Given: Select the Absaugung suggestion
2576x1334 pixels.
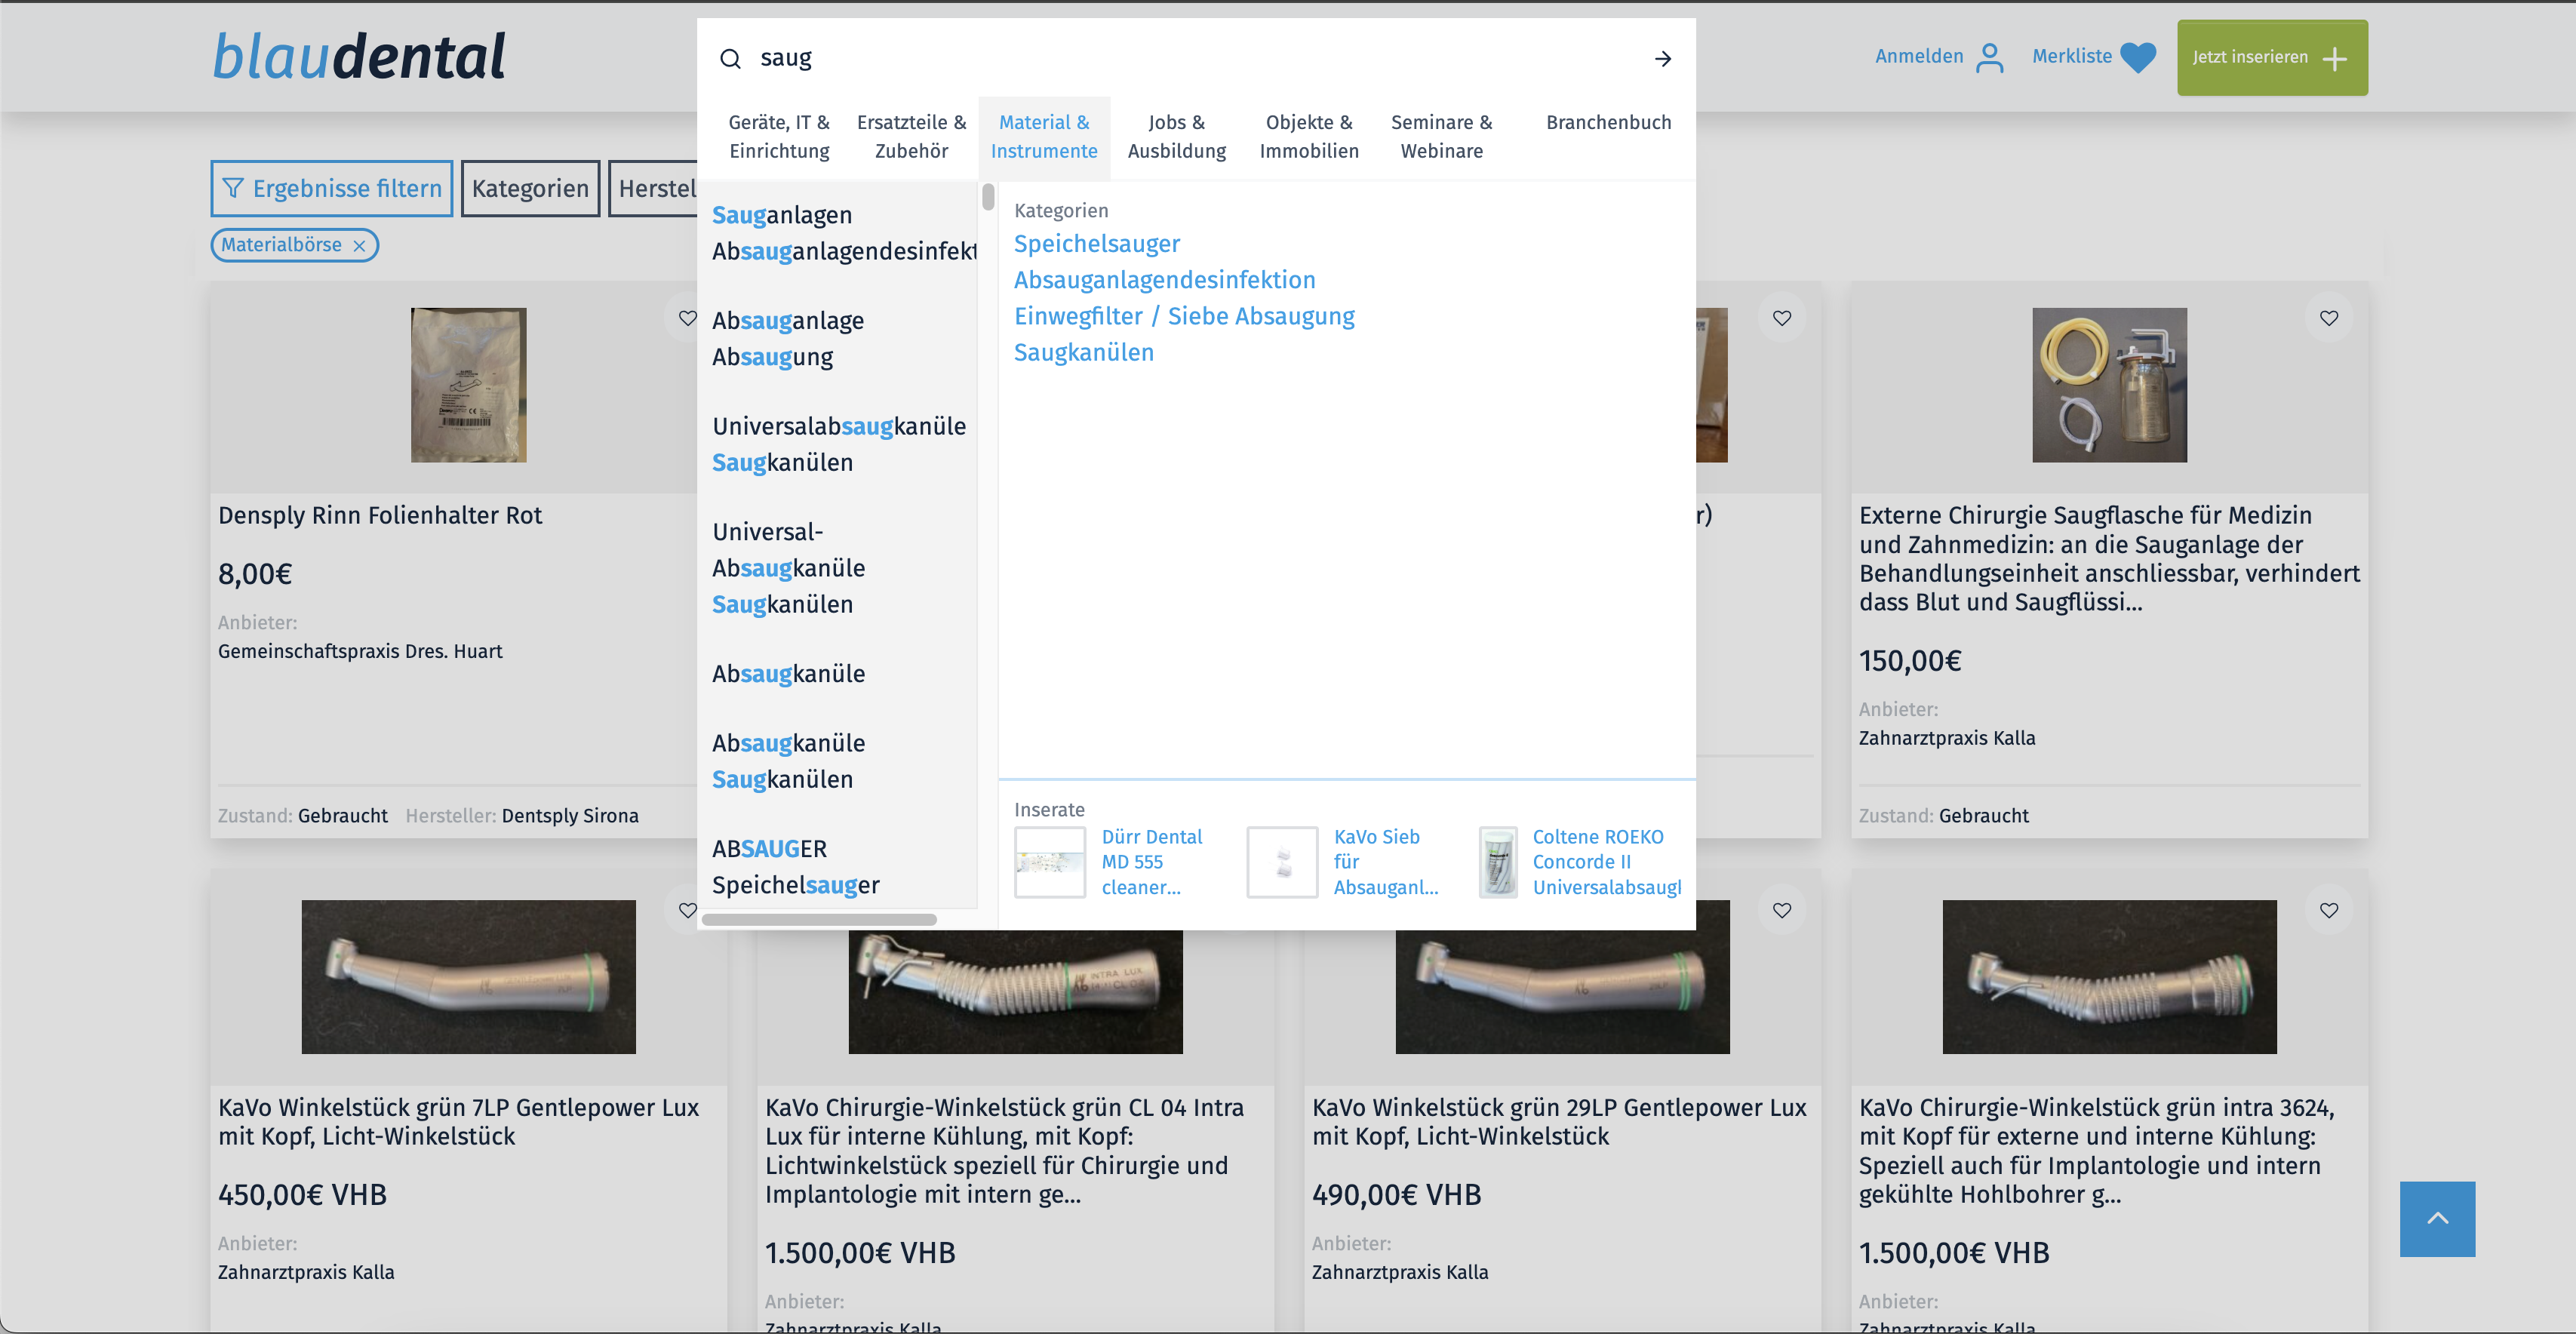Looking at the screenshot, I should pyautogui.click(x=772, y=357).
